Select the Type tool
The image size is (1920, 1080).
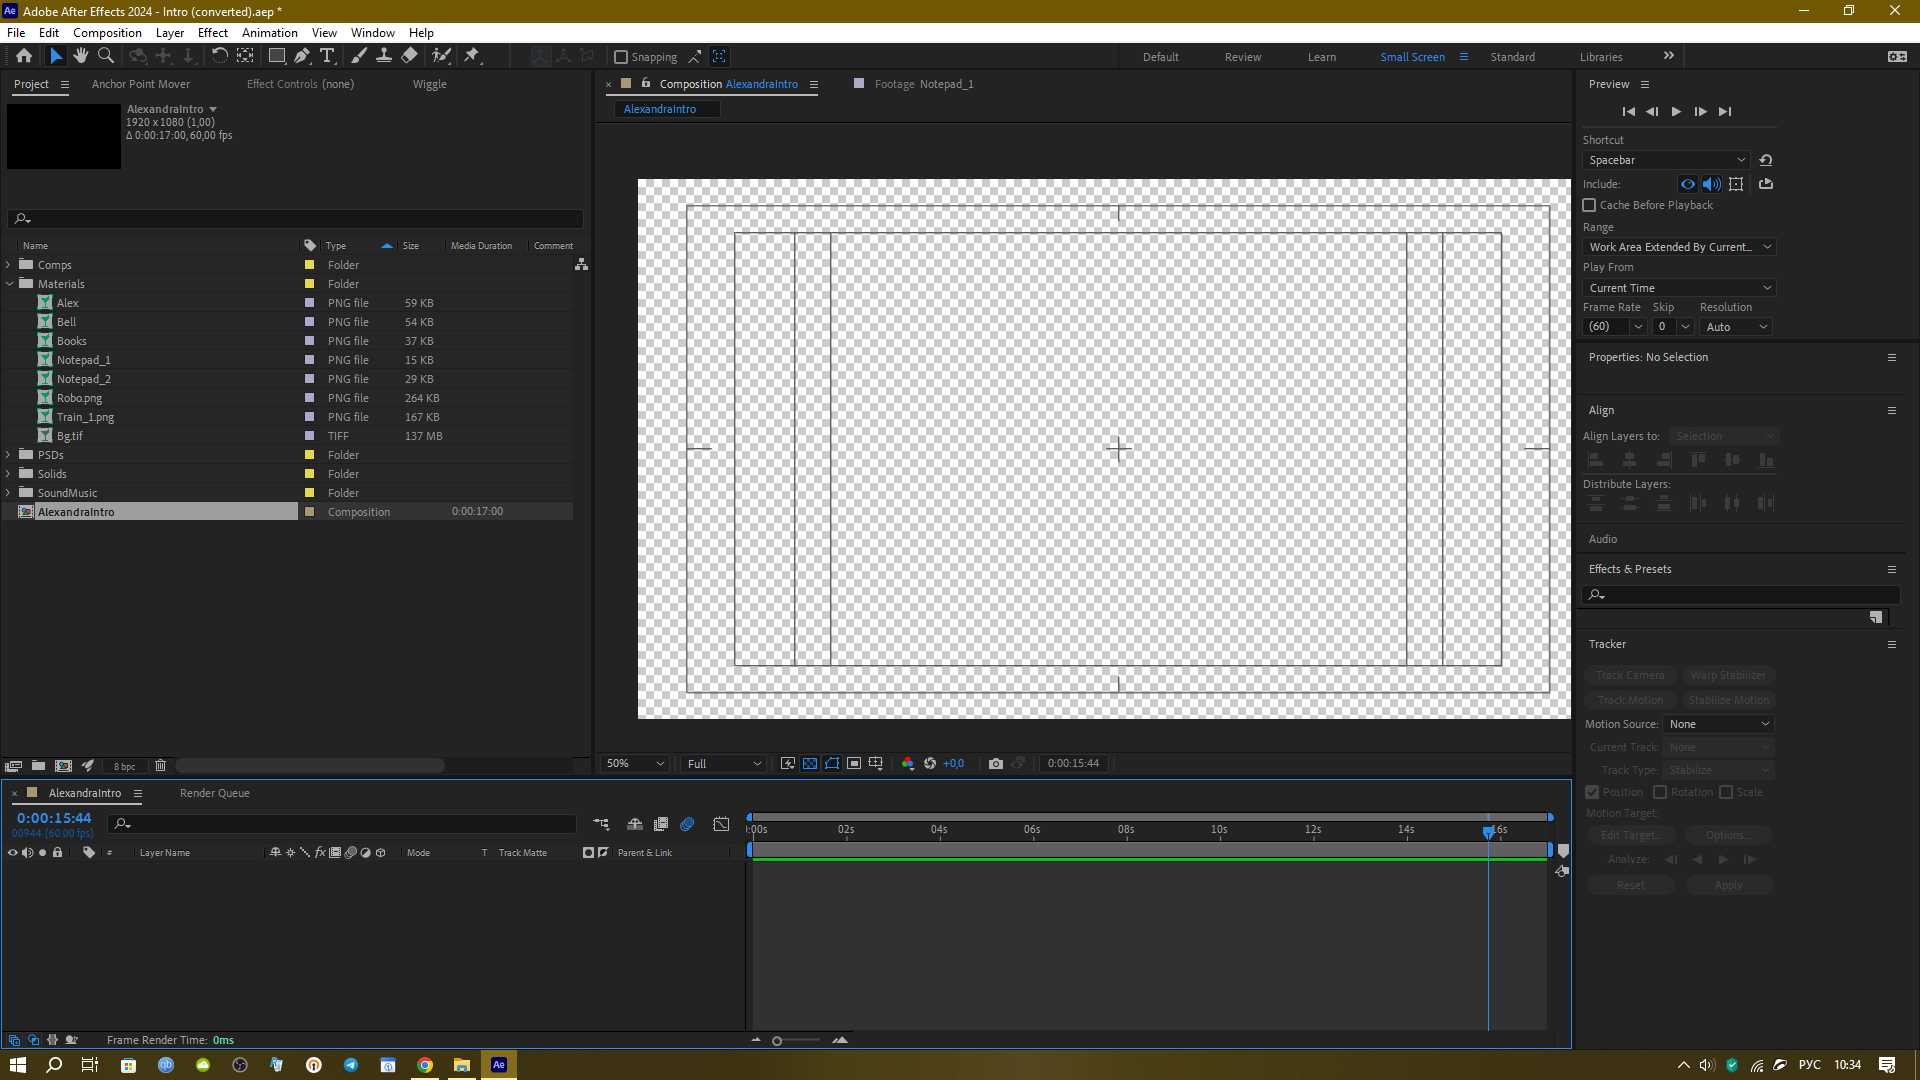pyautogui.click(x=328, y=56)
